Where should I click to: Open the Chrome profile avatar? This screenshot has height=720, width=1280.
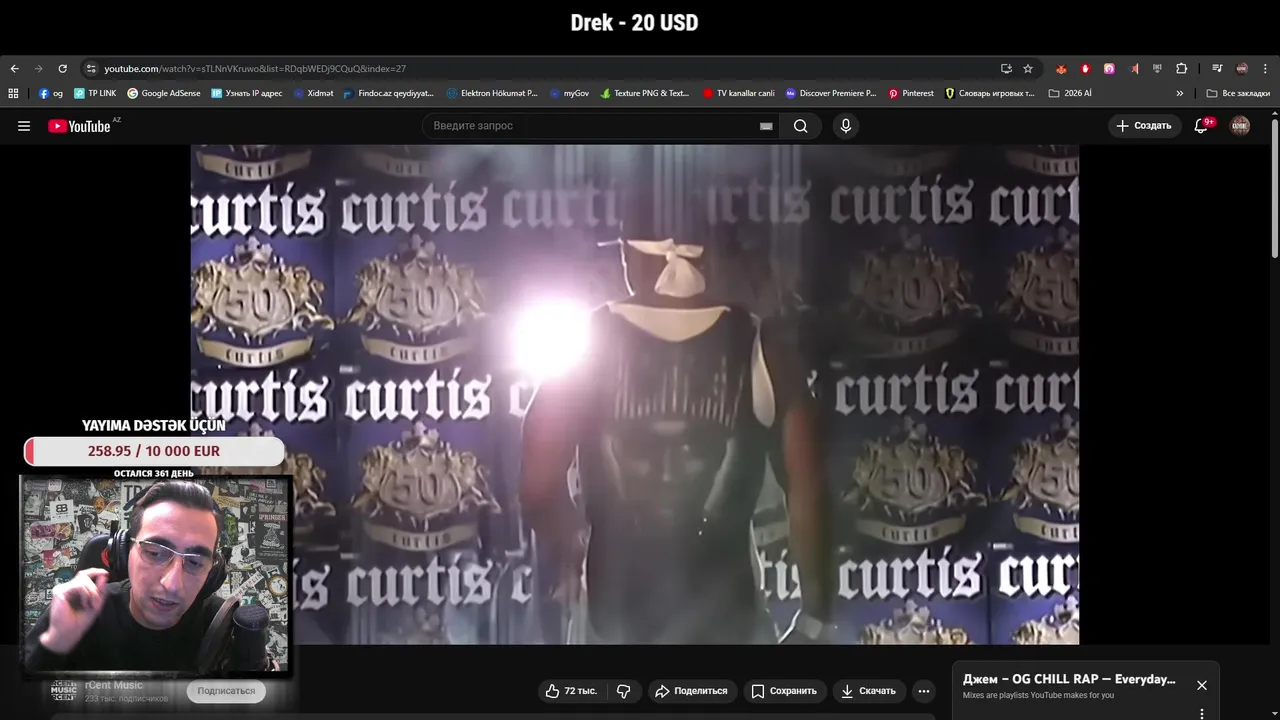click(1242, 69)
